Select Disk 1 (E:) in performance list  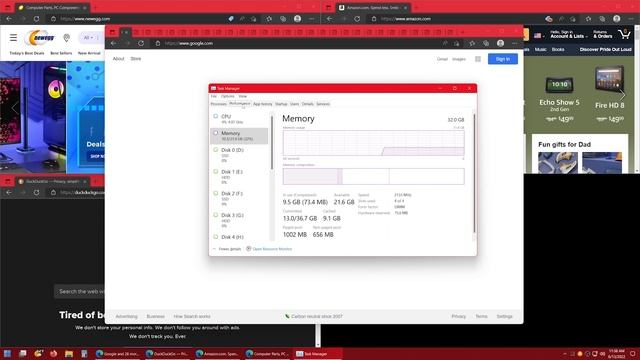click(240, 177)
